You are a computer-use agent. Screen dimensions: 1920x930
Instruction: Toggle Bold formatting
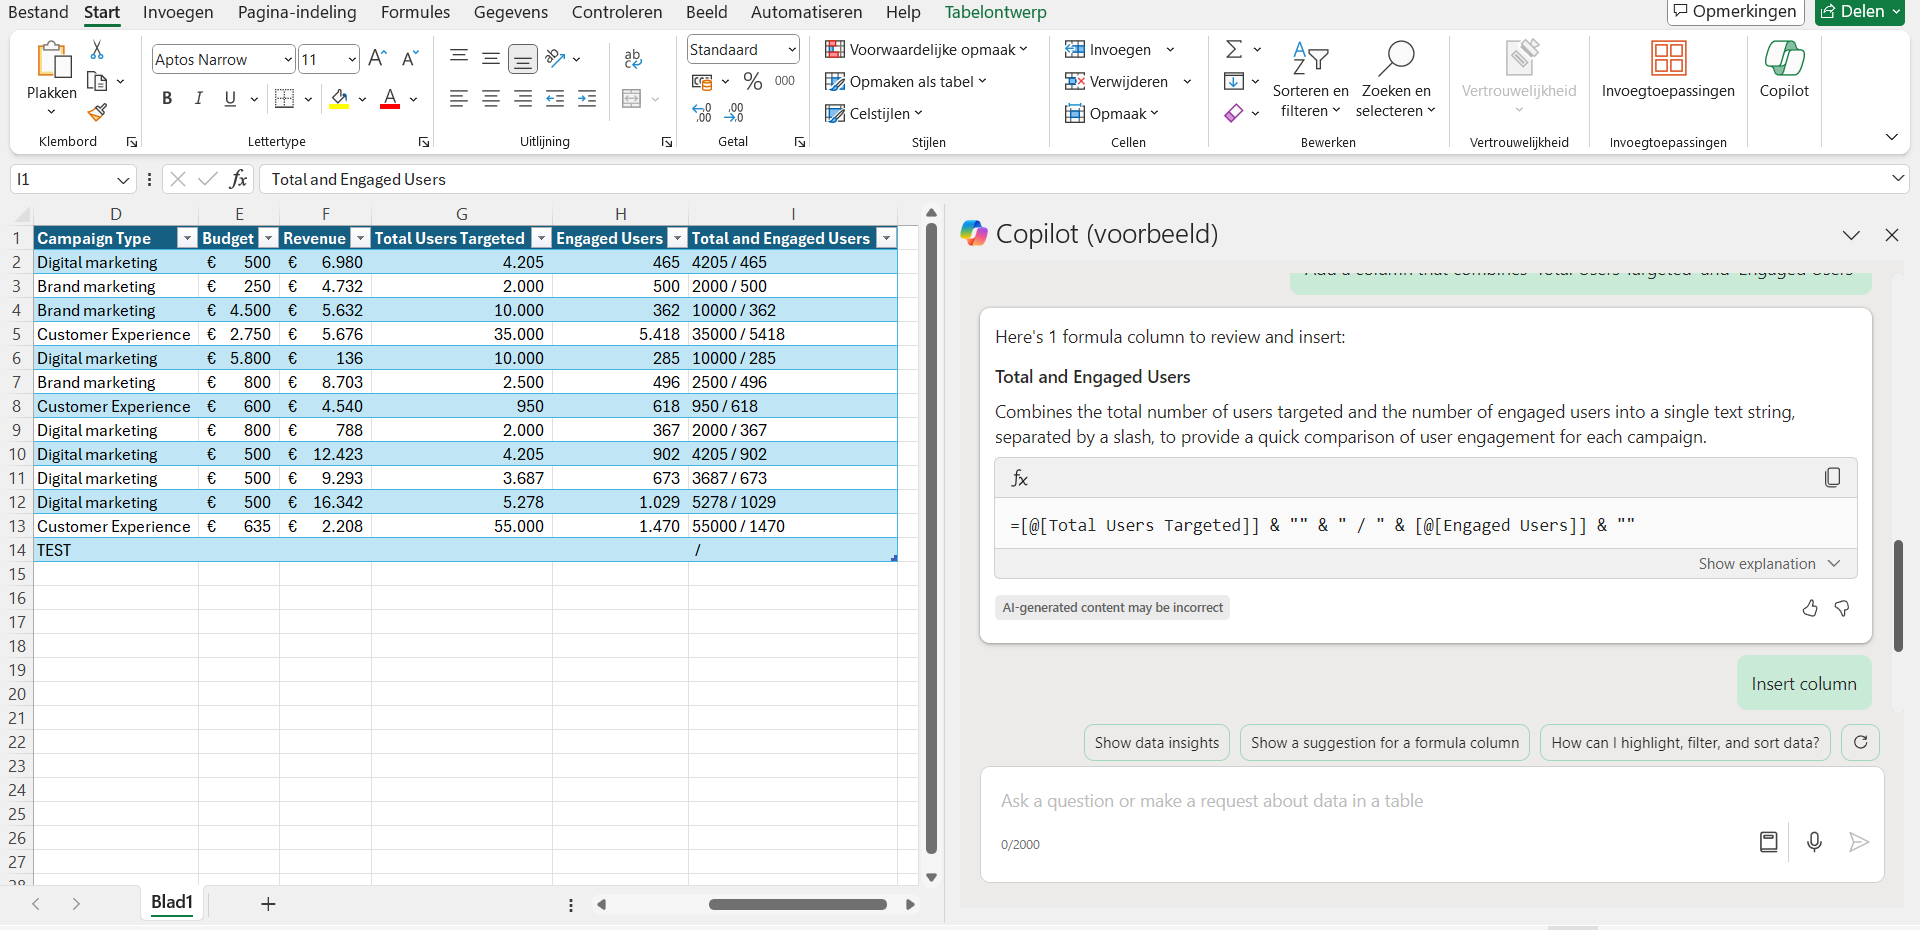167,98
